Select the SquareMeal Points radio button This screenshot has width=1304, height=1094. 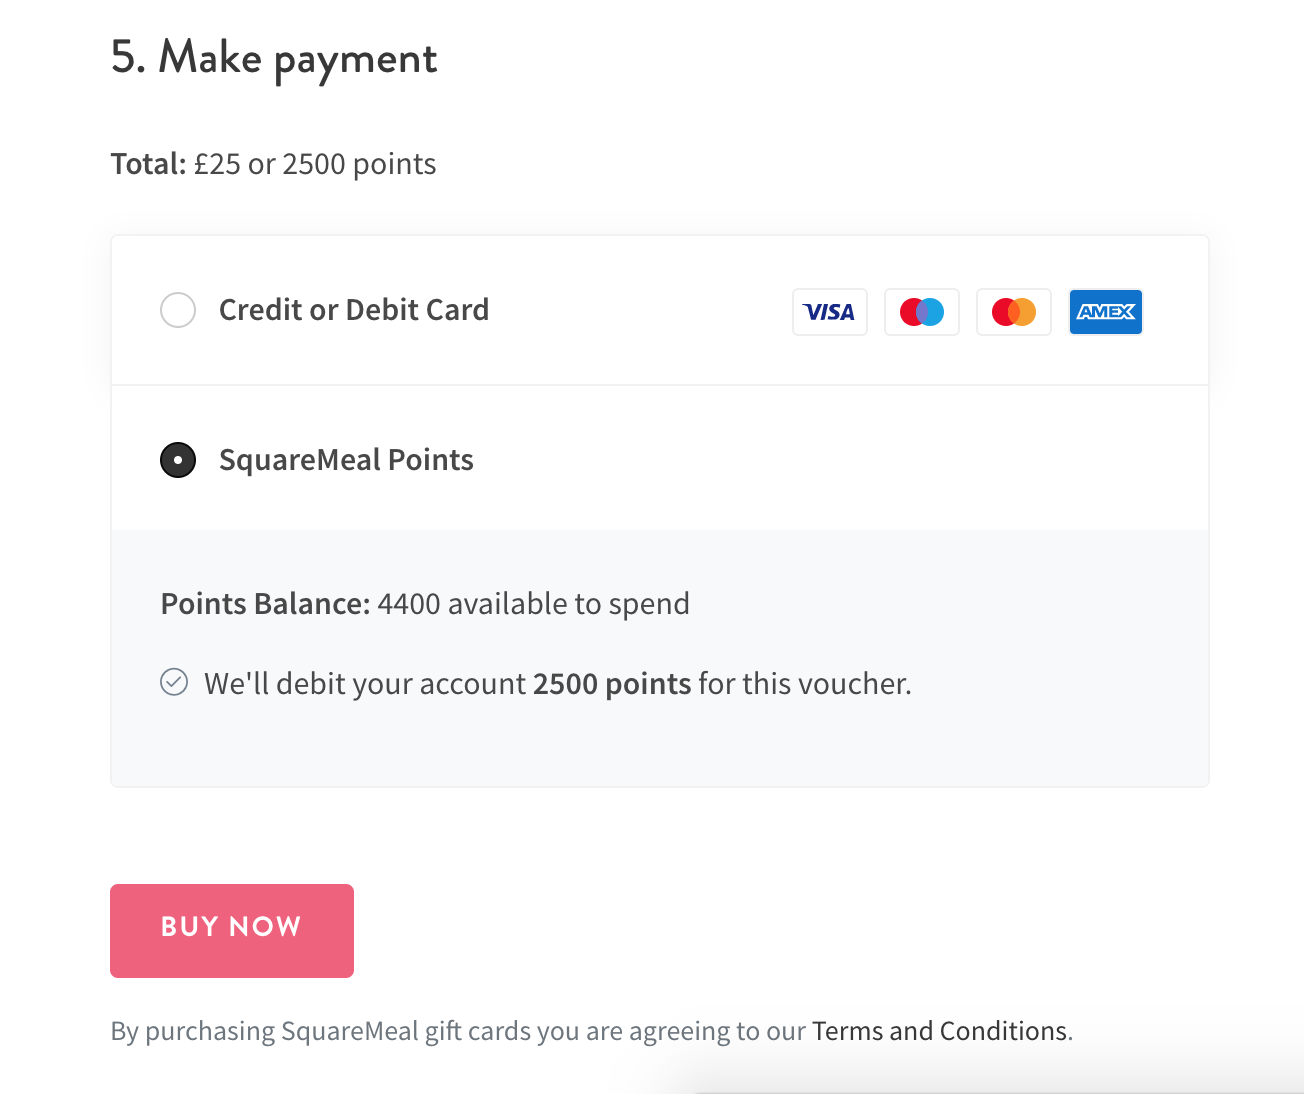tap(178, 460)
